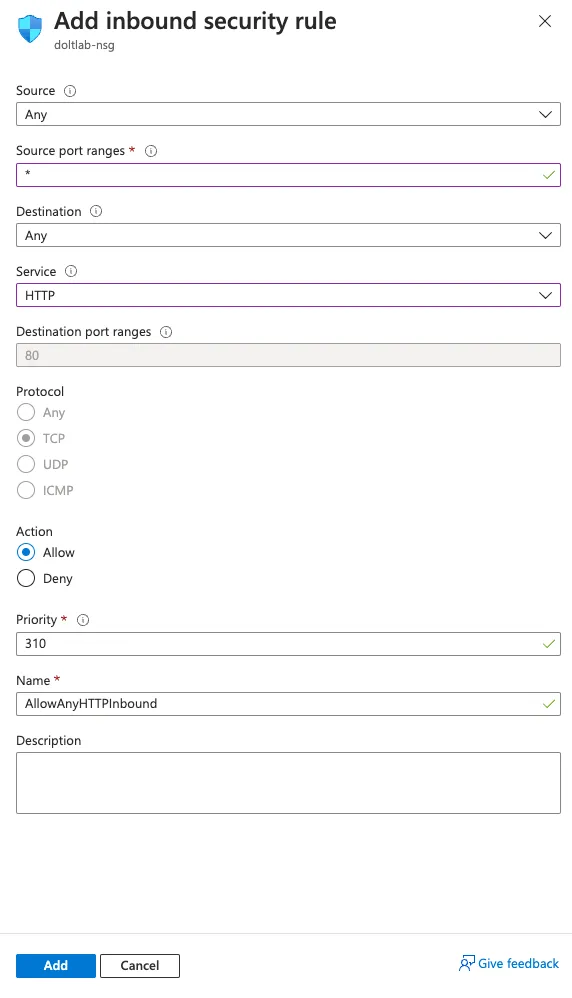Click the Destination info icon
572x998 pixels.
(x=96, y=211)
